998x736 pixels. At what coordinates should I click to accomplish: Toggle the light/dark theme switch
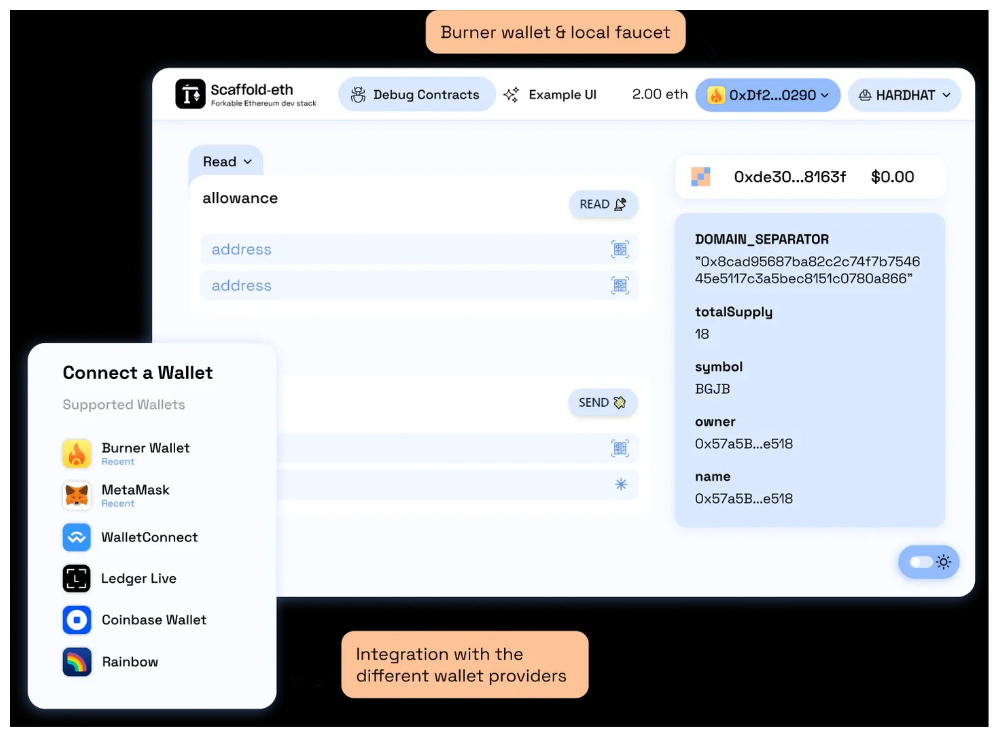click(x=928, y=562)
